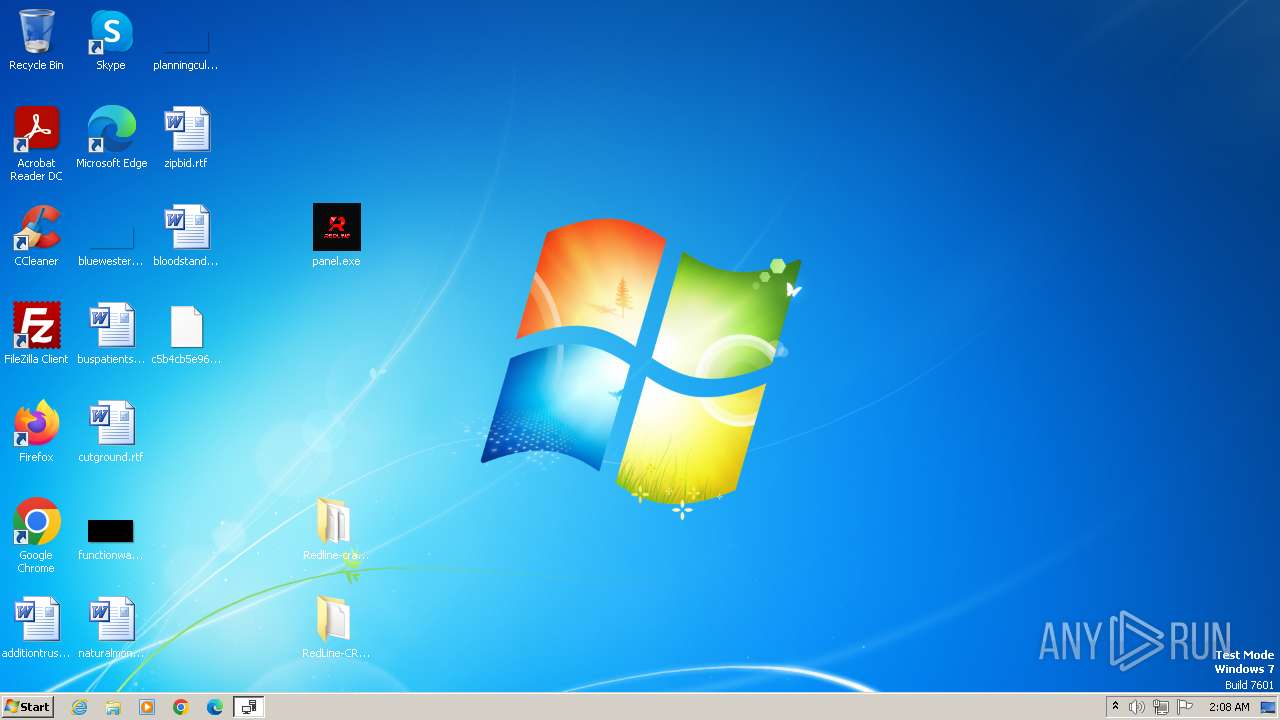Viewport: 1280px width, 720px height.
Task: Click the 2:08 AM clock
Action: pyautogui.click(x=1229, y=707)
